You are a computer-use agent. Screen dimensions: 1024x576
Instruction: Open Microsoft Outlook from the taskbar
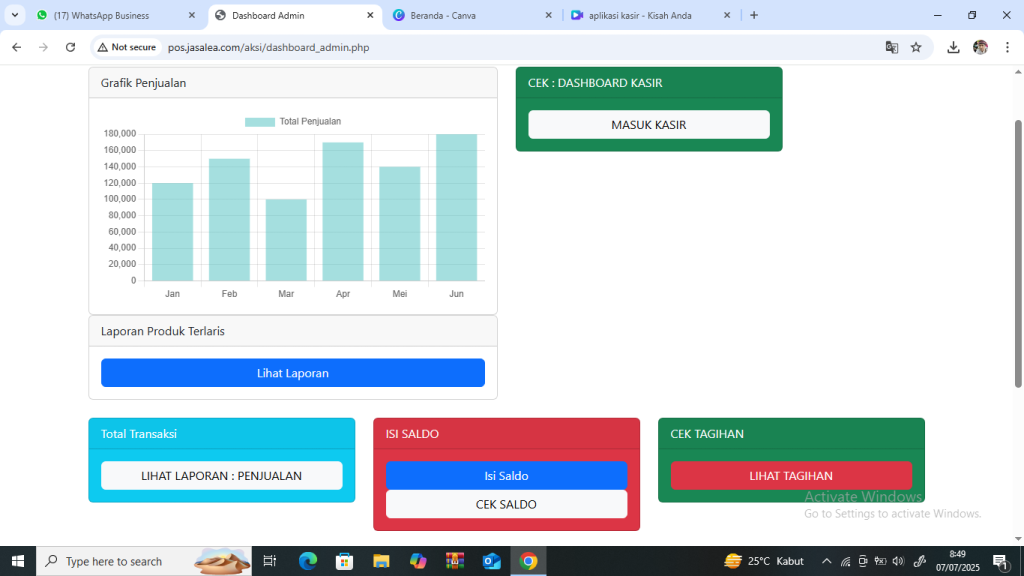click(x=492, y=561)
